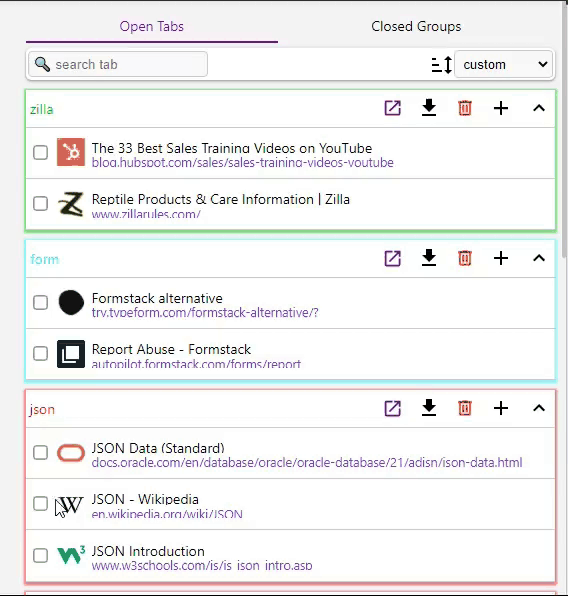Viewport: 568px width, 596px height.
Task: Download the zilla group tabs
Action: [429, 108]
